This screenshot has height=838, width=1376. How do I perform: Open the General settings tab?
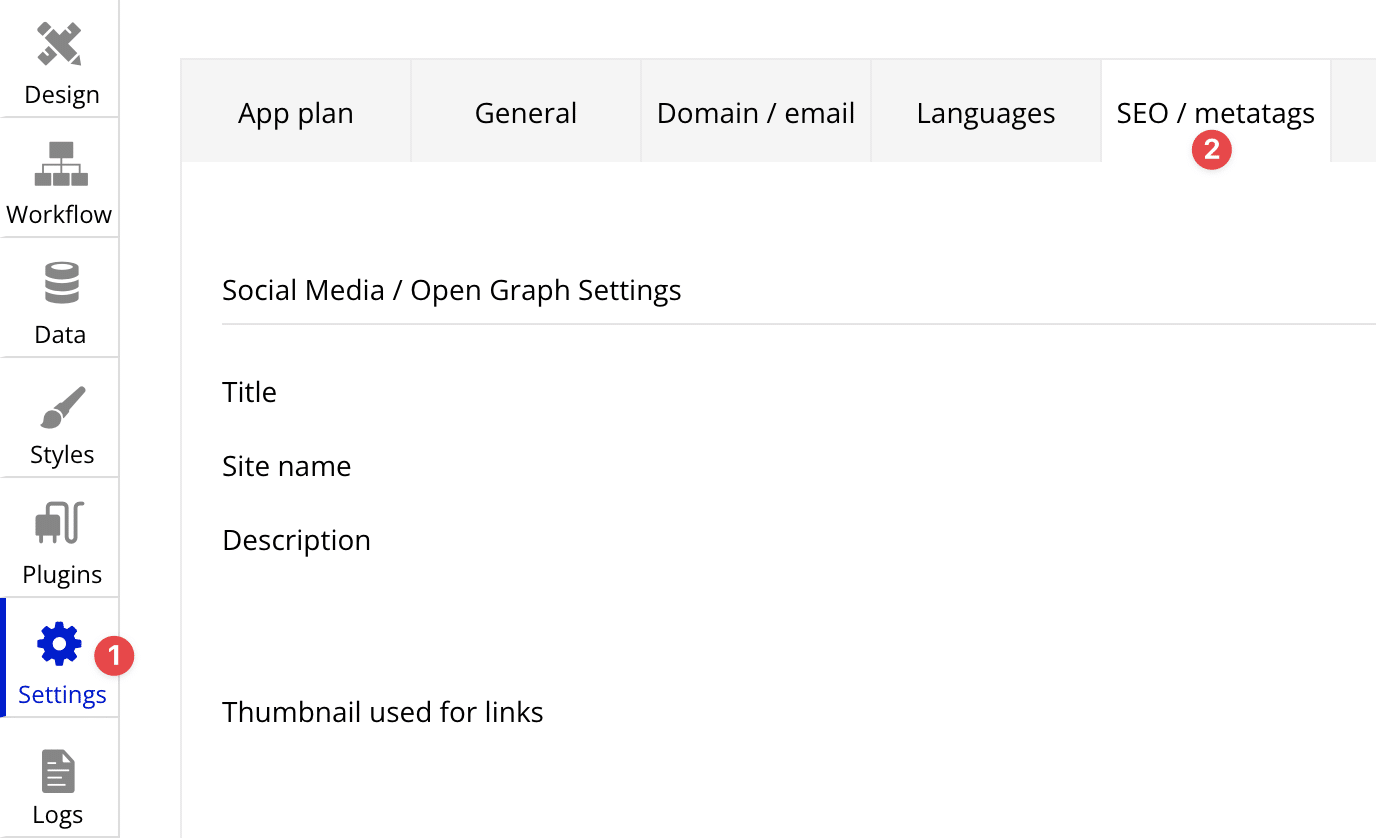pyautogui.click(x=526, y=113)
